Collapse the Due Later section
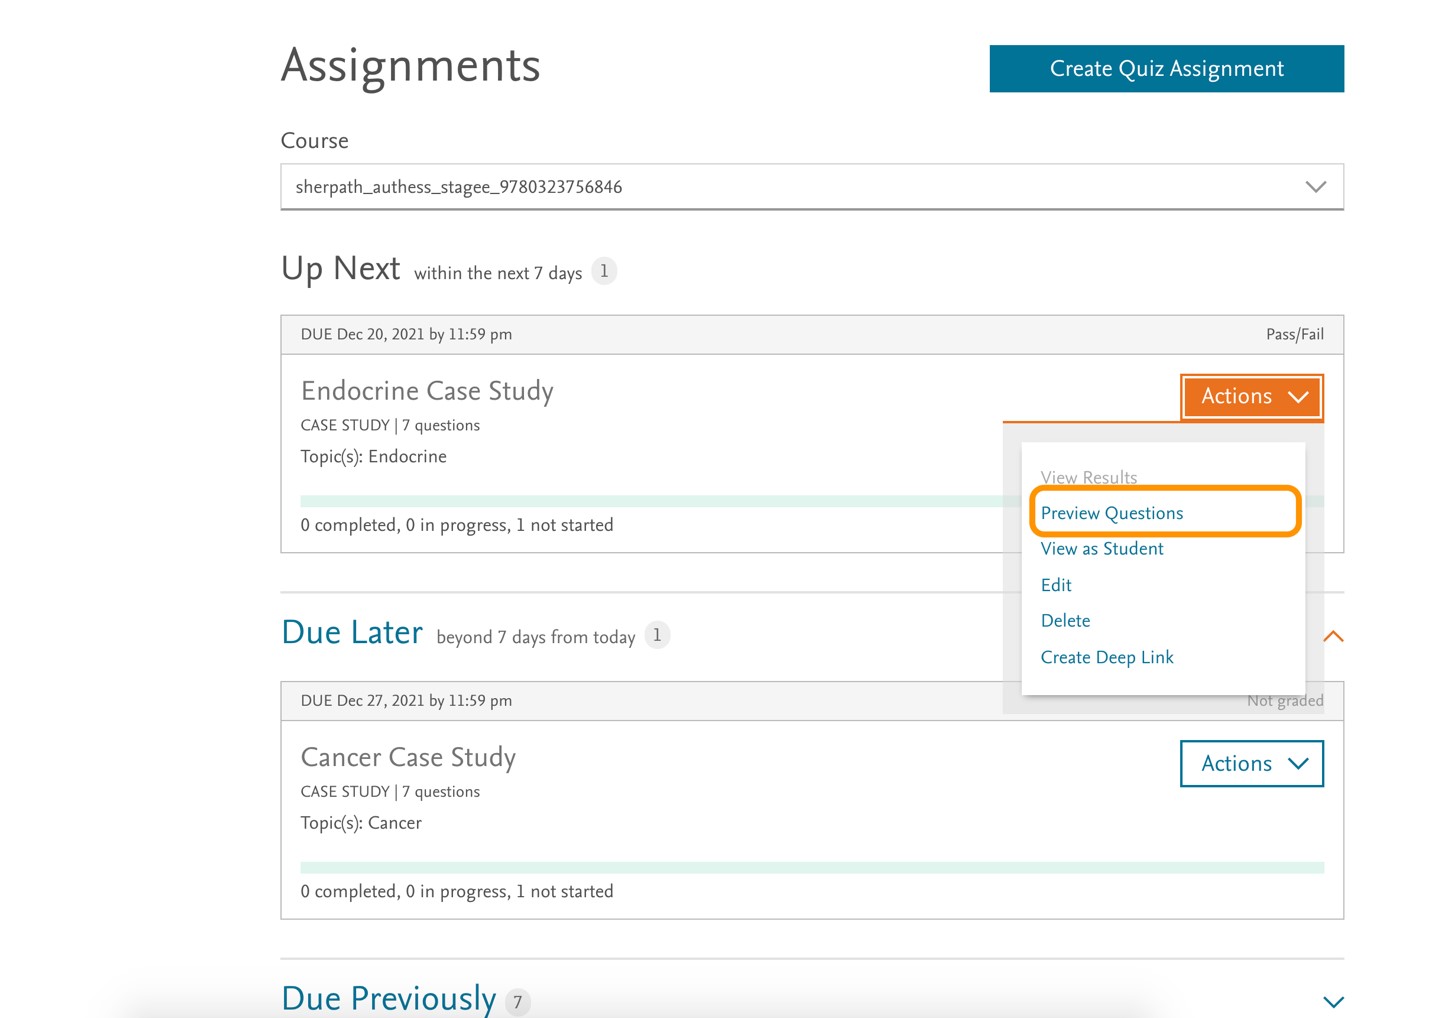Viewport: 1431px width, 1018px height. click(x=1333, y=636)
